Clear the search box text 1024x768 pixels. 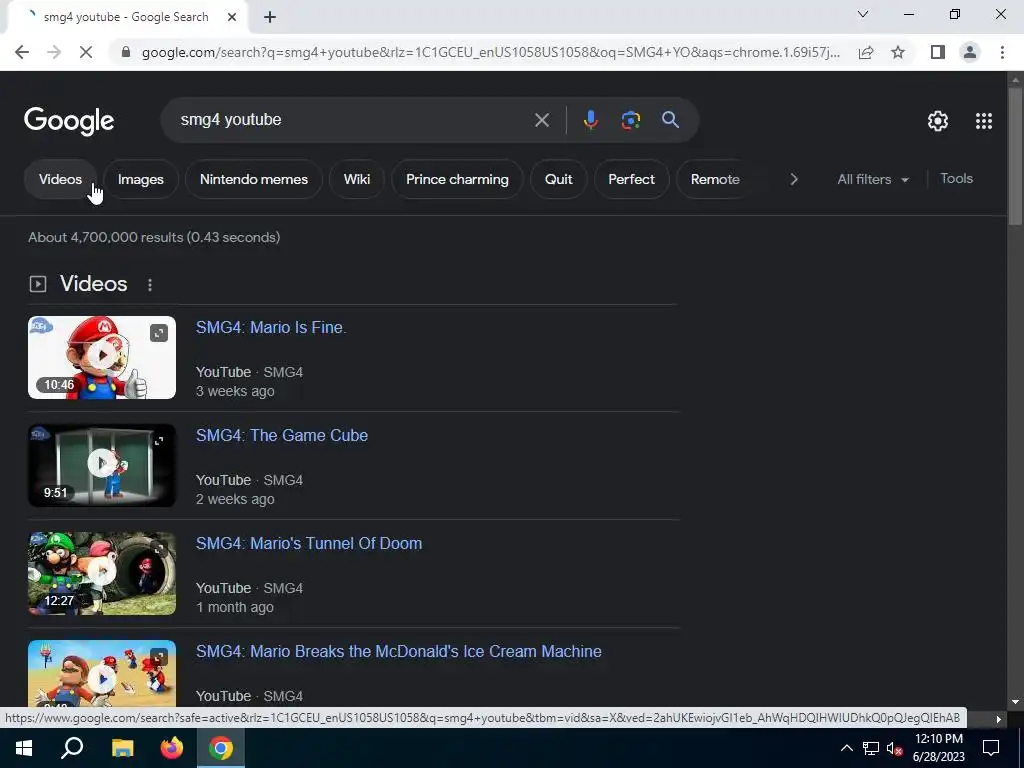[x=541, y=120]
